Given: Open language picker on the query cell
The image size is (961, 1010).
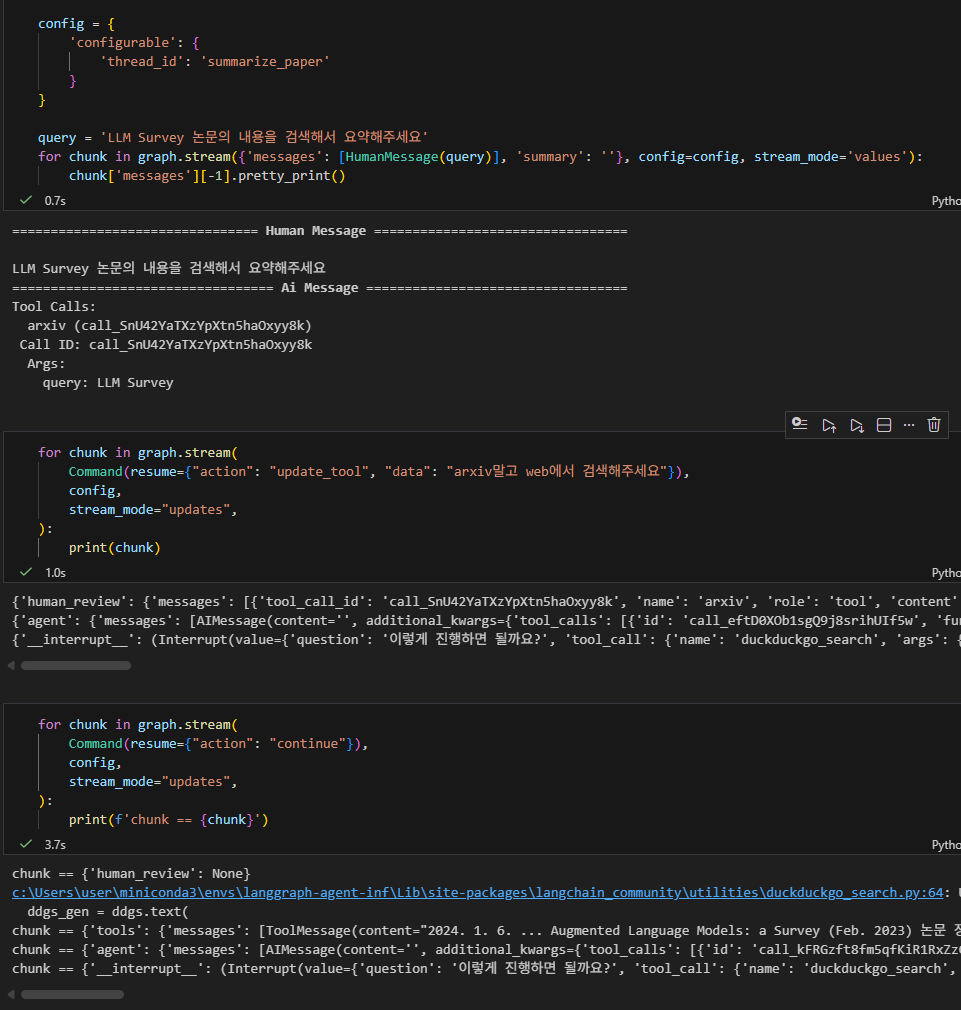Looking at the screenshot, I should [946, 200].
